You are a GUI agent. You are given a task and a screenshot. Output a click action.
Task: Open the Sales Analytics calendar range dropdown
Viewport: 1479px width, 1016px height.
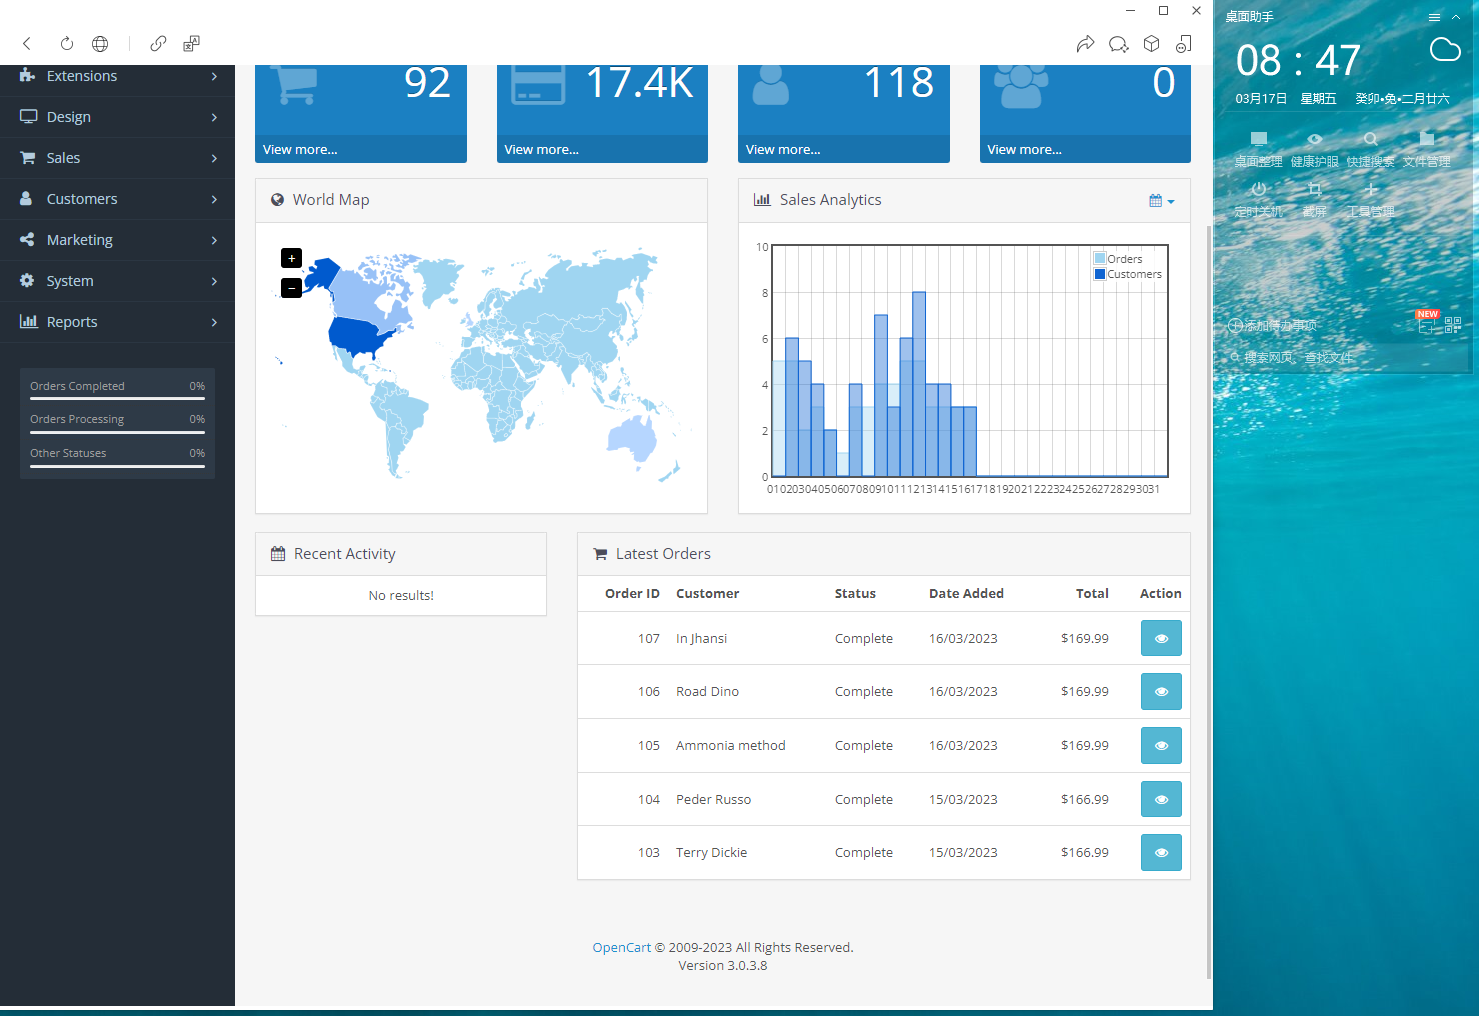pyautogui.click(x=1161, y=200)
